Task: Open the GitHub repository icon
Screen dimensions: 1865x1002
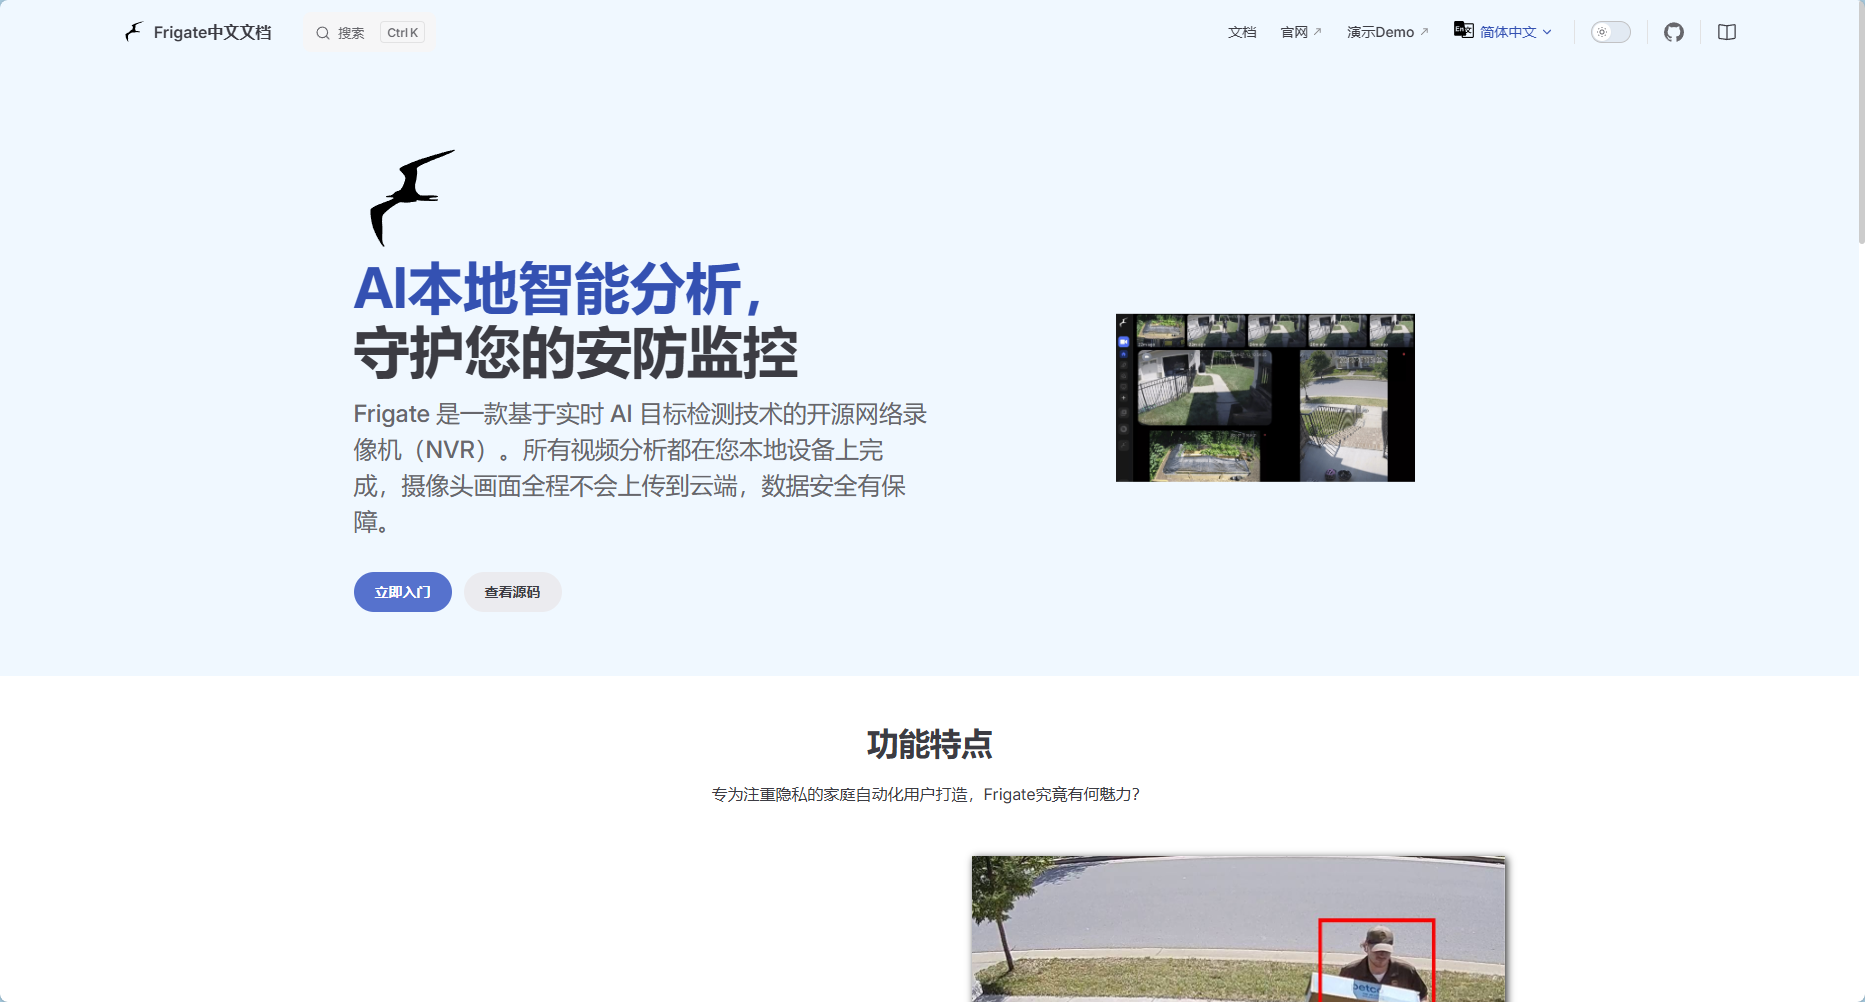Action: (1674, 32)
